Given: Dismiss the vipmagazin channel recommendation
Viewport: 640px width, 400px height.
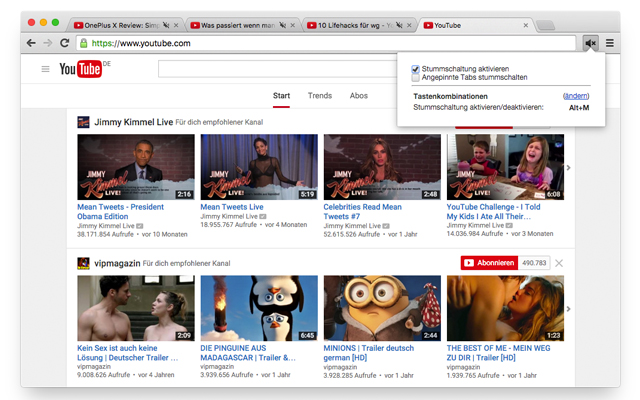Looking at the screenshot, I should tap(559, 263).
